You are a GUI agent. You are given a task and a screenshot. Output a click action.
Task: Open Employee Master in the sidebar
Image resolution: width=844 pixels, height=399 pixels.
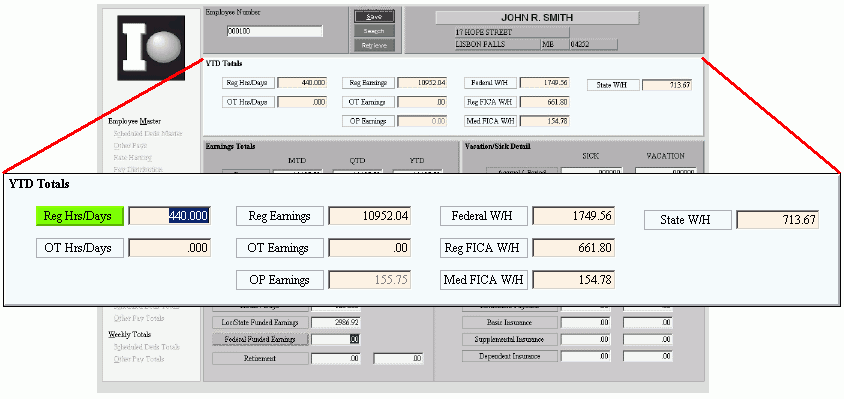[x=135, y=121]
